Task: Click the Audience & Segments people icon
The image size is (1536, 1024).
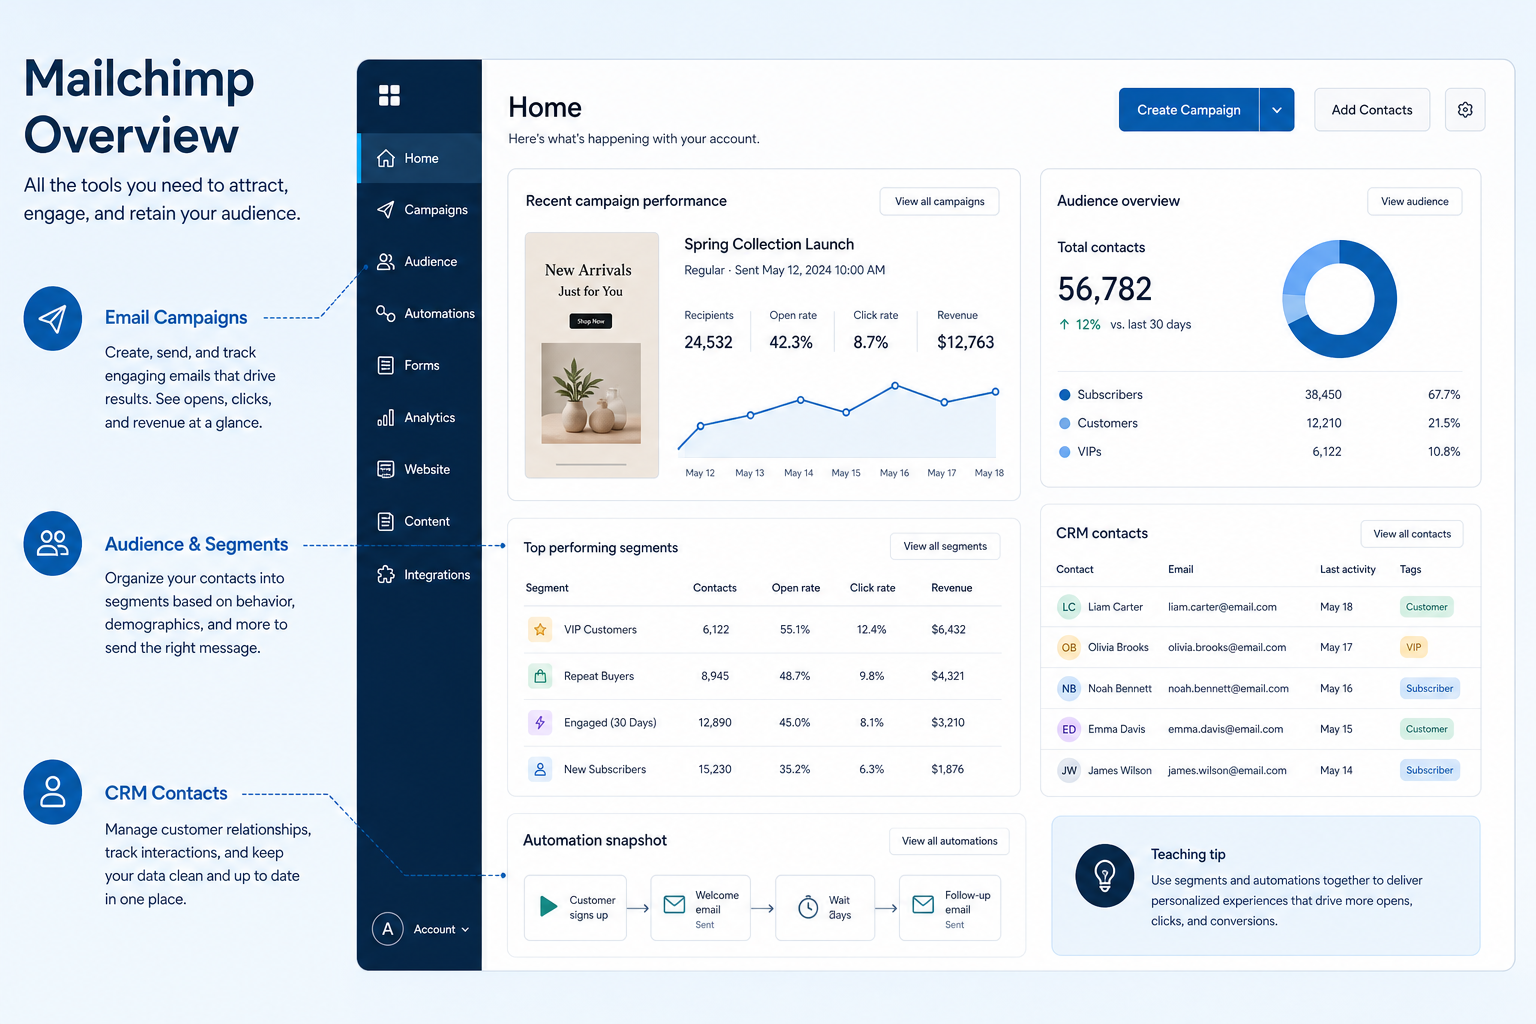Action: (x=53, y=544)
